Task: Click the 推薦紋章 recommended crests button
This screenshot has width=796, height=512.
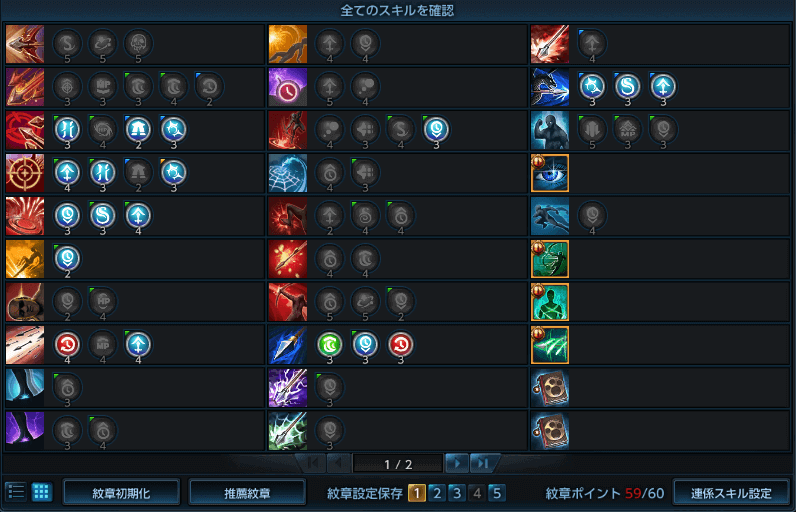Action: point(247,493)
